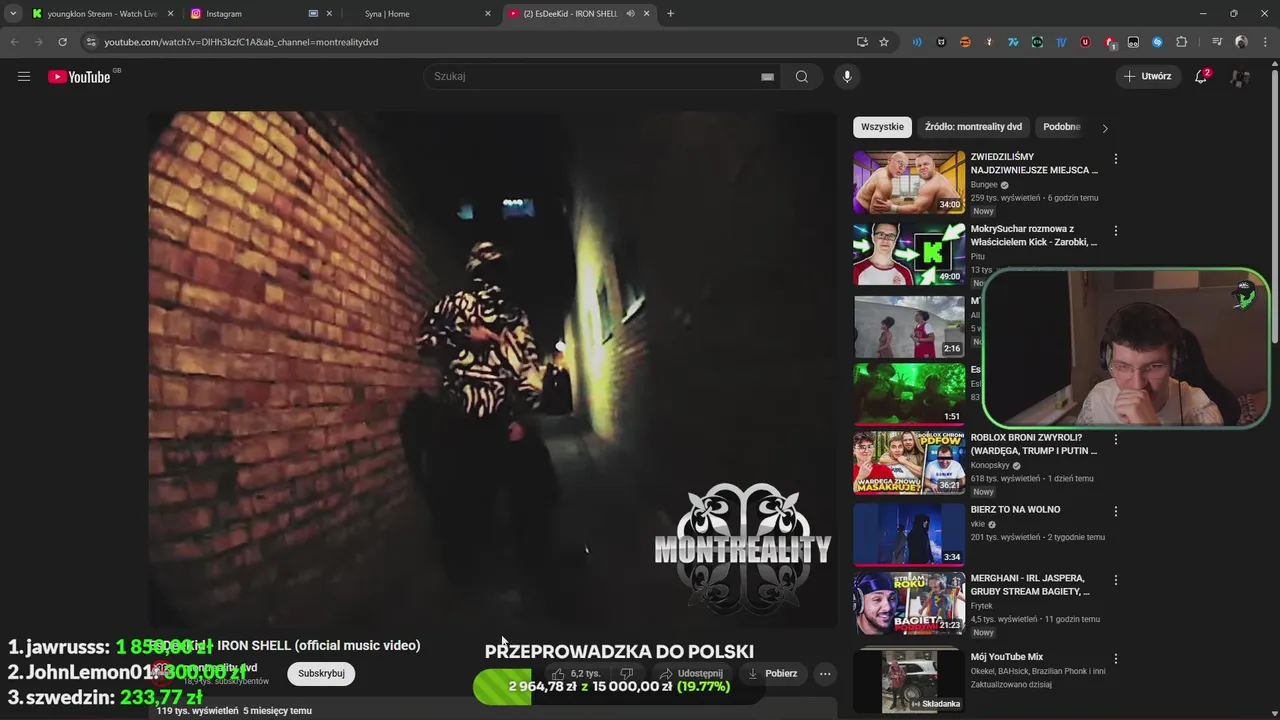1280x720 pixels.
Task: Close the Instagram tab
Action: pyautogui.click(x=328, y=14)
